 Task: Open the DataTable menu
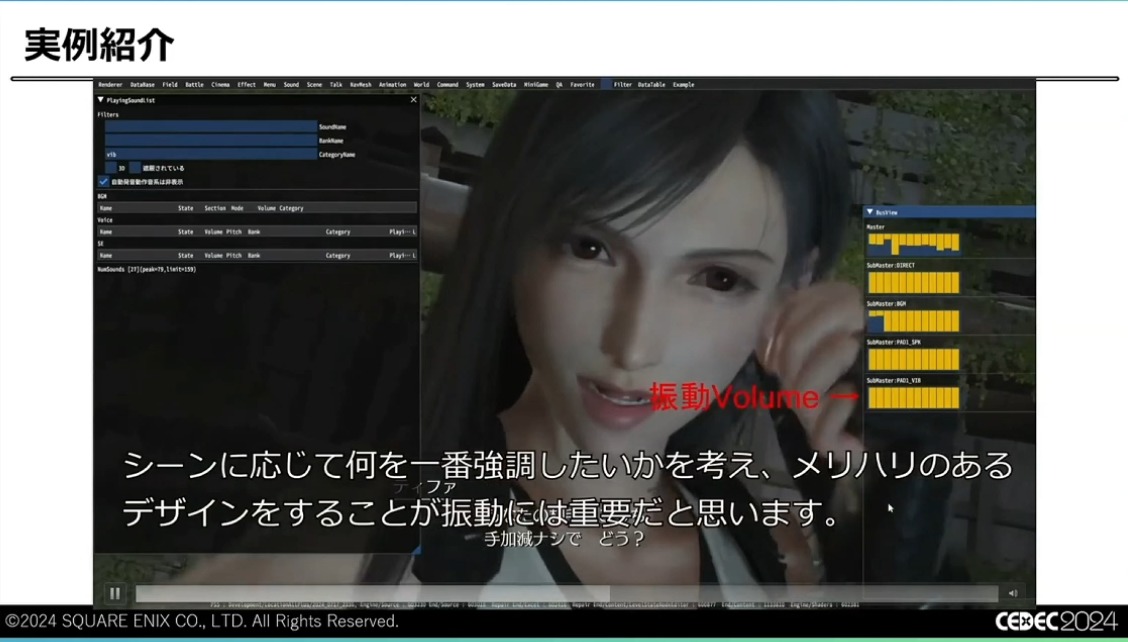(652, 85)
